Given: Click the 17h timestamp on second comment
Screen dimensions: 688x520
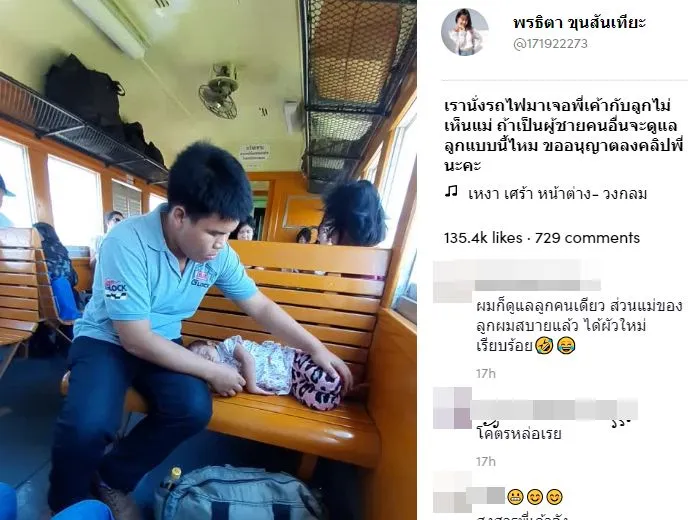Looking at the screenshot, I should (x=486, y=462).
